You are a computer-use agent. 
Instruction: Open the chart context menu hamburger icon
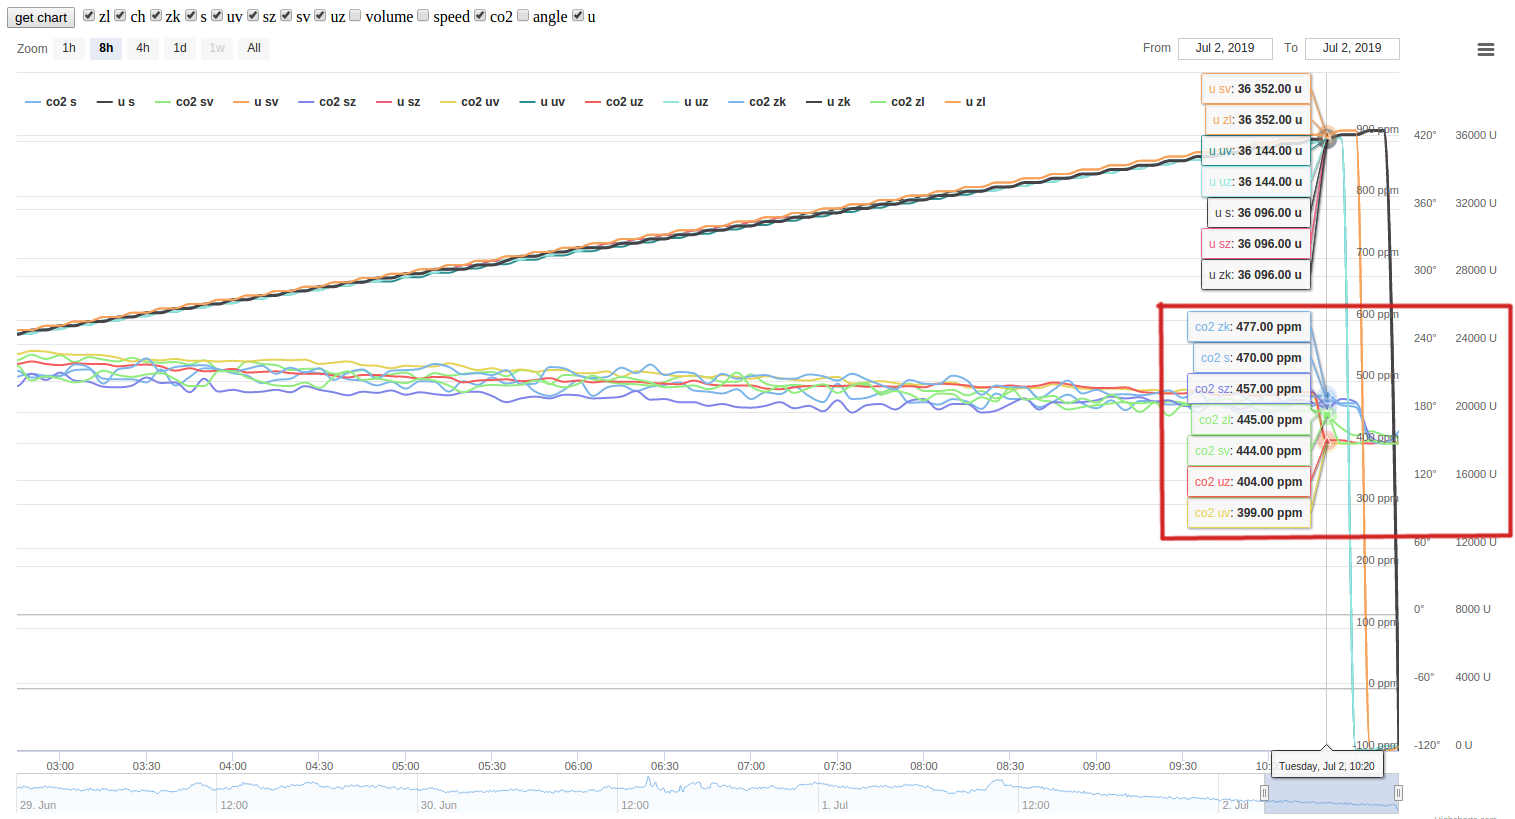point(1486,49)
